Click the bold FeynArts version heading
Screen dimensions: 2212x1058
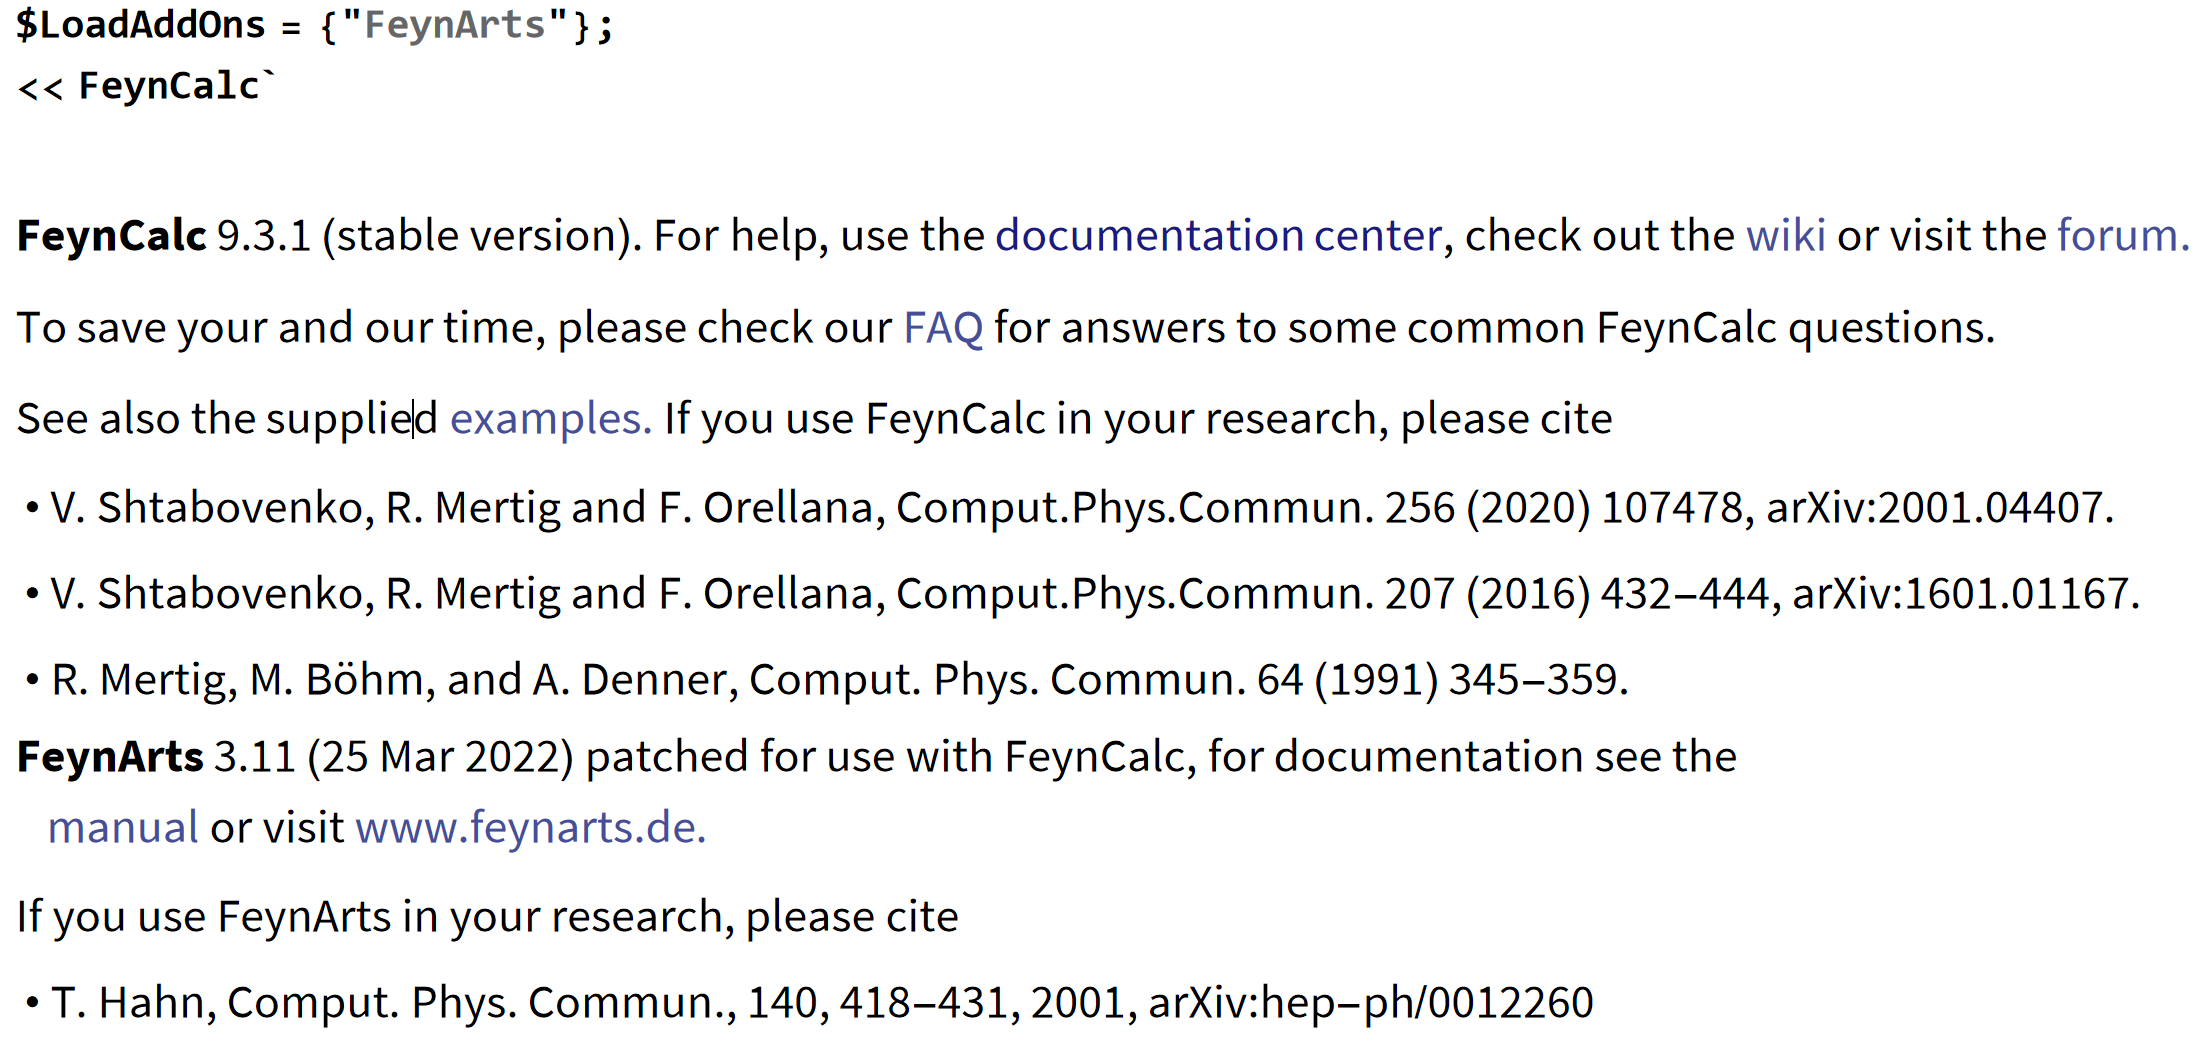tap(110, 757)
